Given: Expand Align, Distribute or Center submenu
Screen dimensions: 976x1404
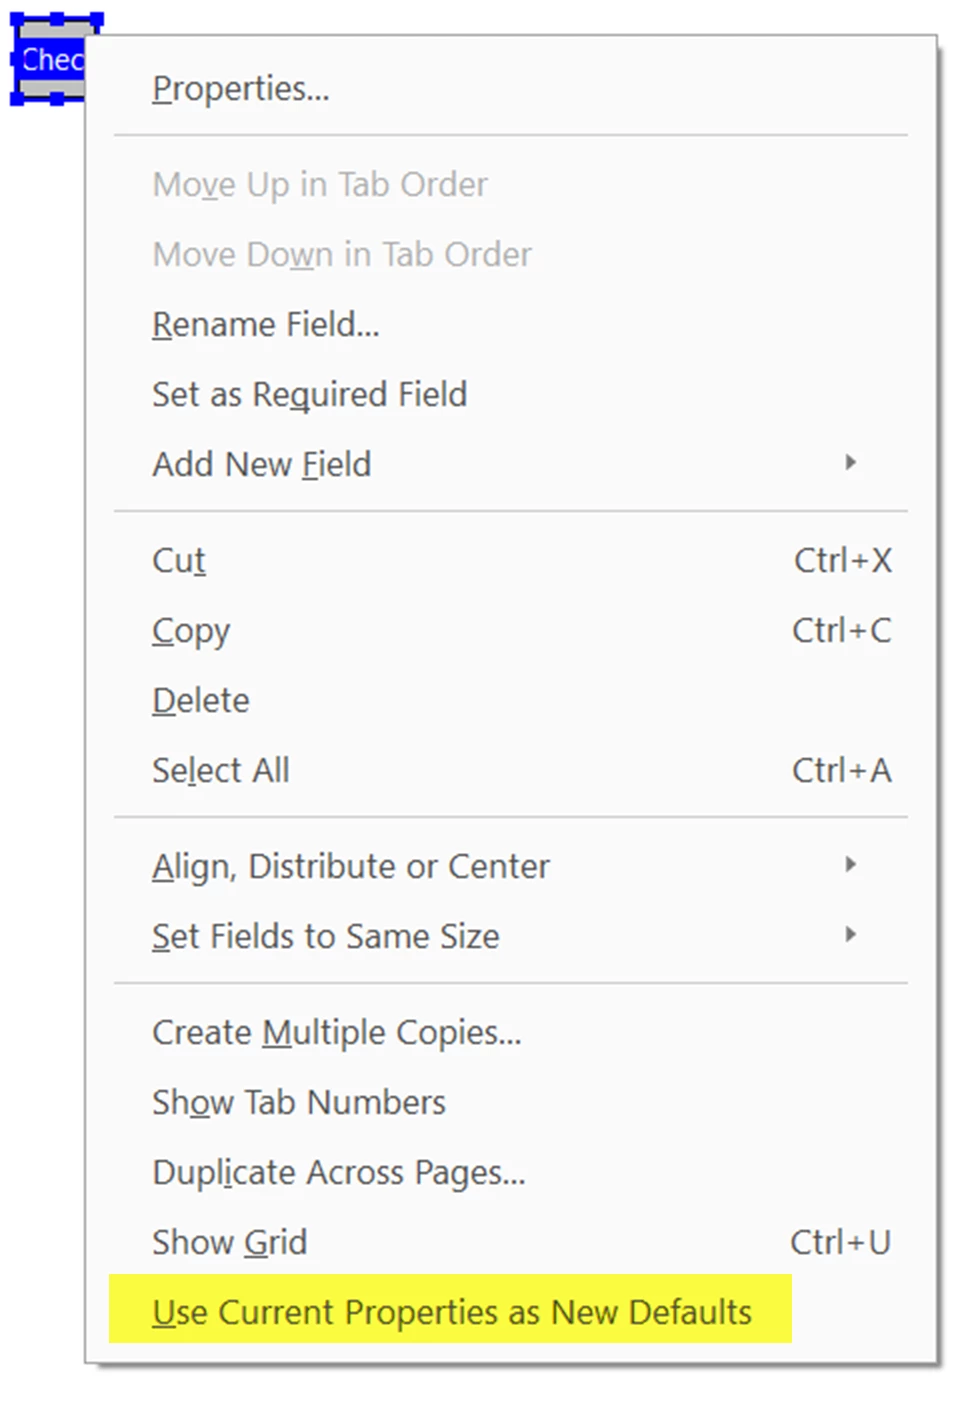Looking at the screenshot, I should tap(510, 867).
